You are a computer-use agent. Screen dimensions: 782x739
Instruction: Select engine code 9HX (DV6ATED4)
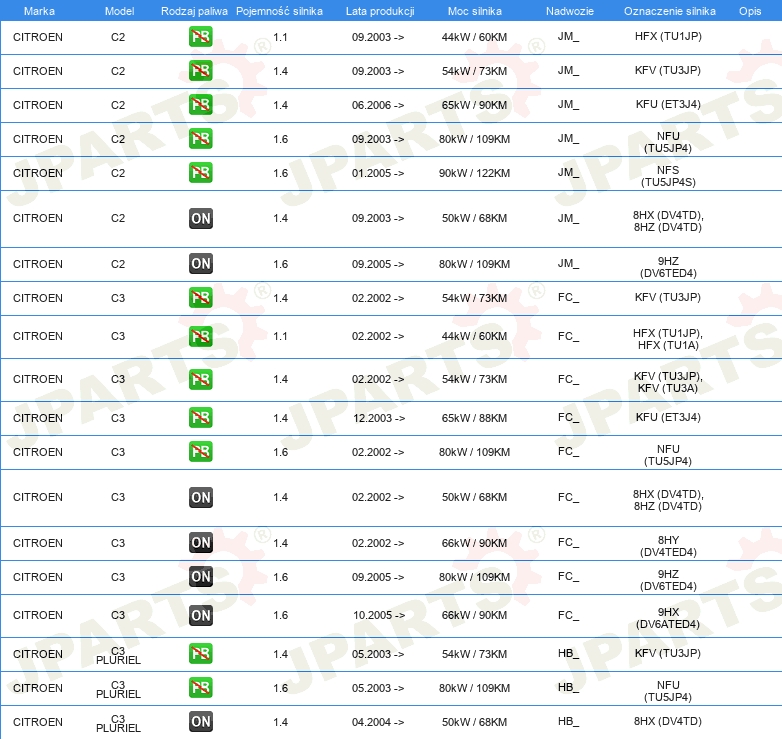668,618
